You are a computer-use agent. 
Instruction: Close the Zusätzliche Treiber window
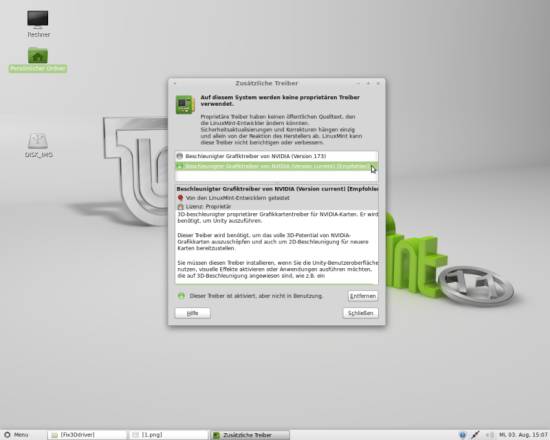pos(378,83)
